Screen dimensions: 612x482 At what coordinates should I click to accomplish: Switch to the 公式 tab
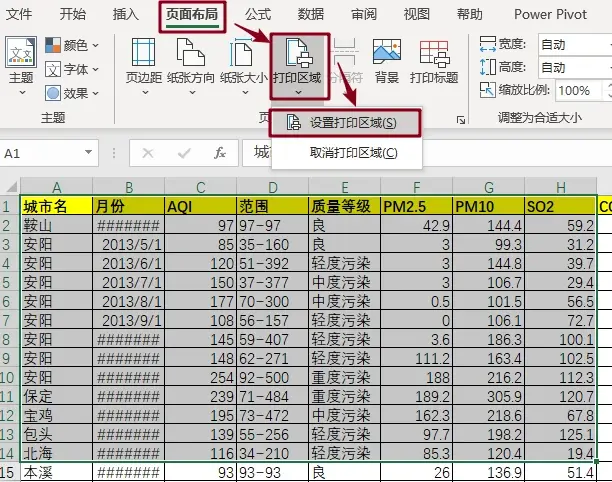point(258,14)
